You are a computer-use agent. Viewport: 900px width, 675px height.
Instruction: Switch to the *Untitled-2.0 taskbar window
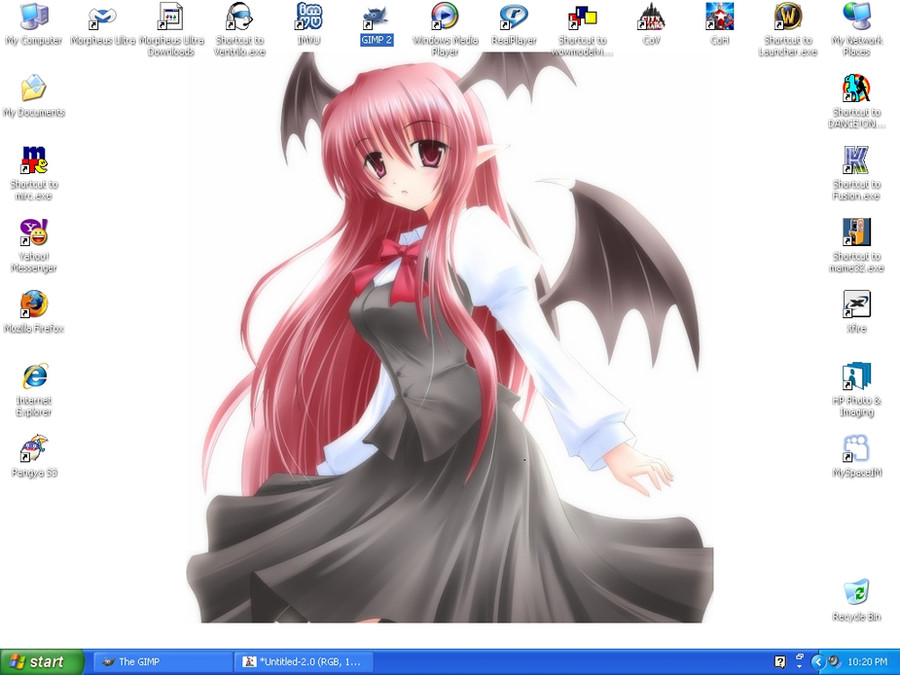305,662
